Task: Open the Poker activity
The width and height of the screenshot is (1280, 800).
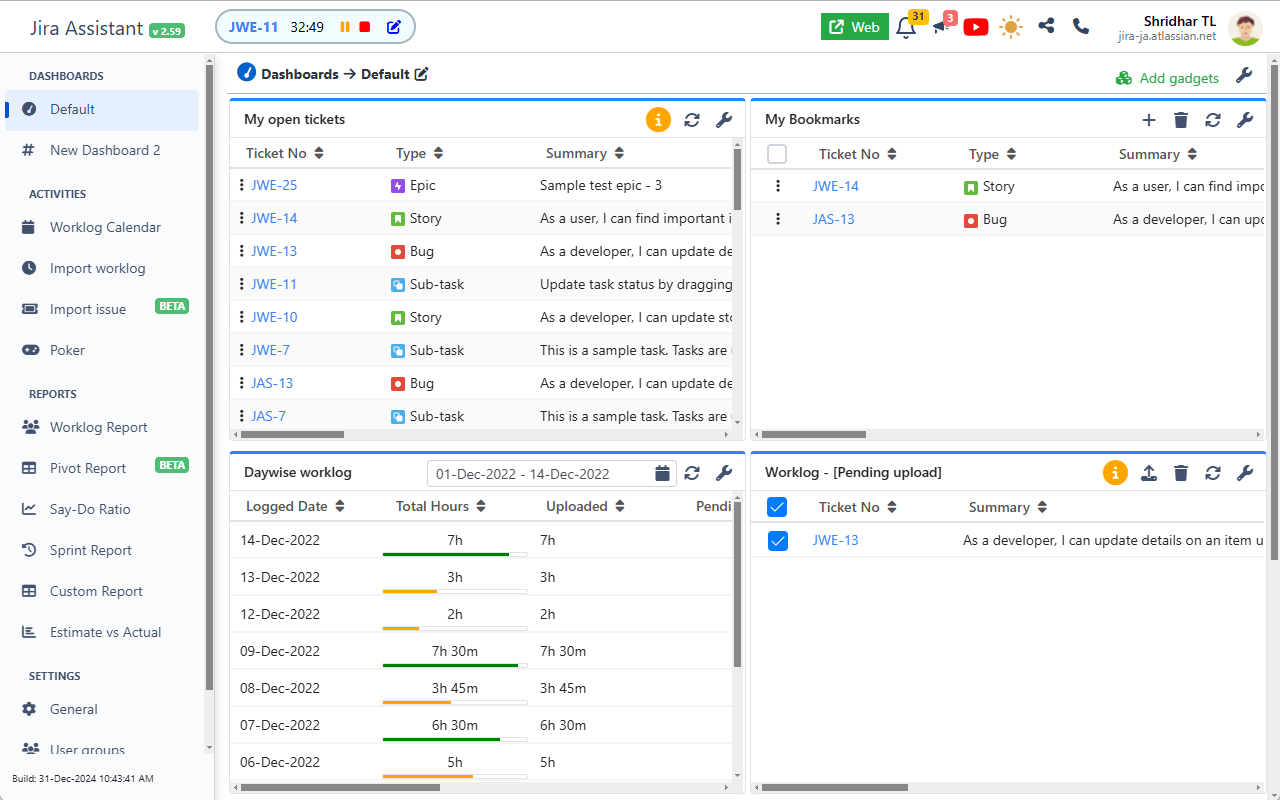Action: [x=102, y=350]
